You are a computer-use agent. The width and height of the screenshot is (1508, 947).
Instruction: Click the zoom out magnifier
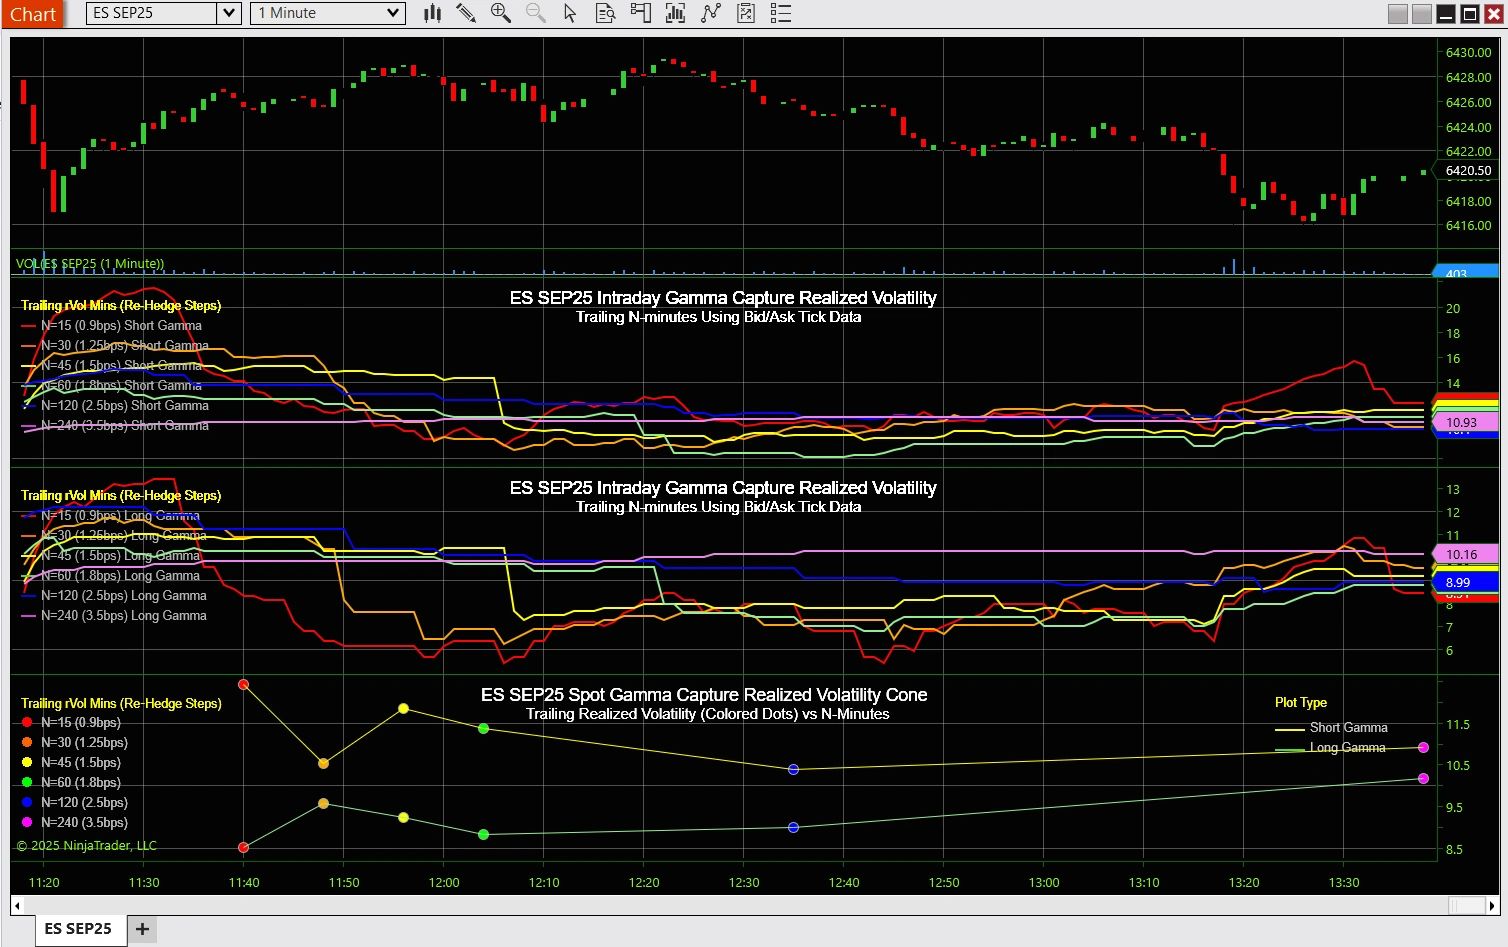click(536, 13)
